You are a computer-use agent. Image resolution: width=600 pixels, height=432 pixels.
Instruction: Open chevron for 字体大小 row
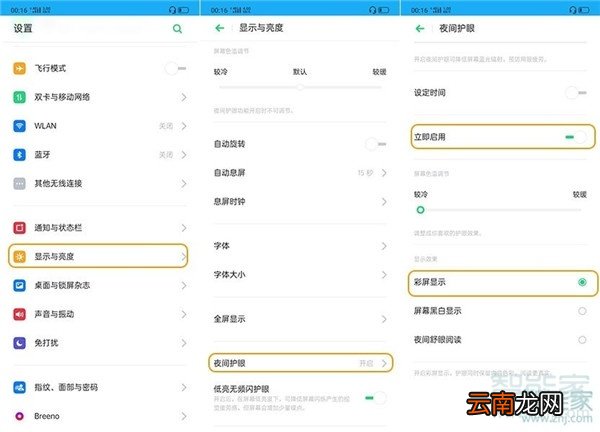coord(384,275)
